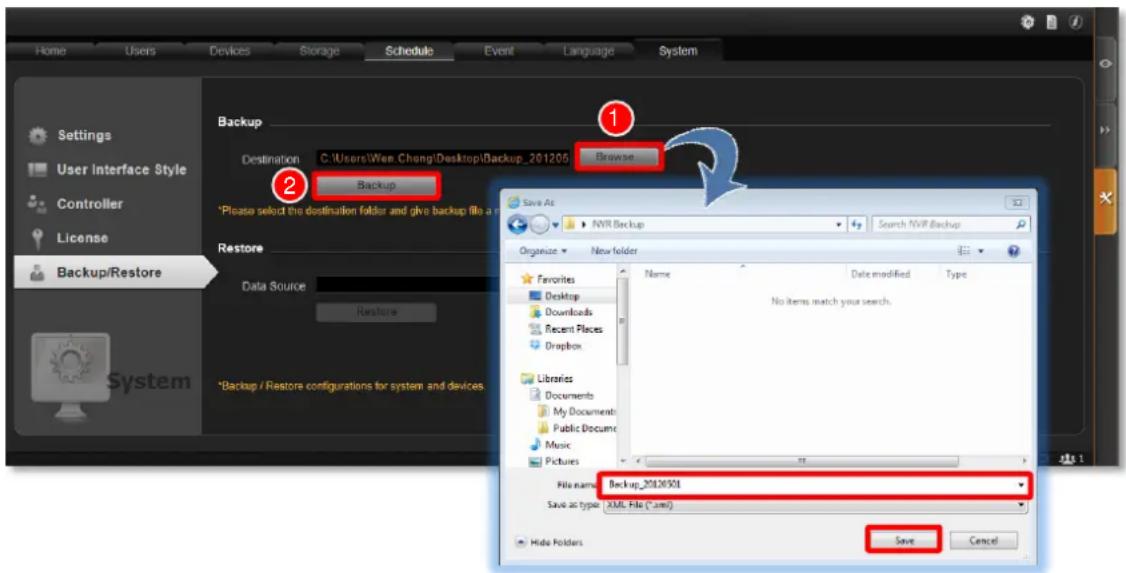
Task: Switch to the System tab
Action: tap(678, 51)
